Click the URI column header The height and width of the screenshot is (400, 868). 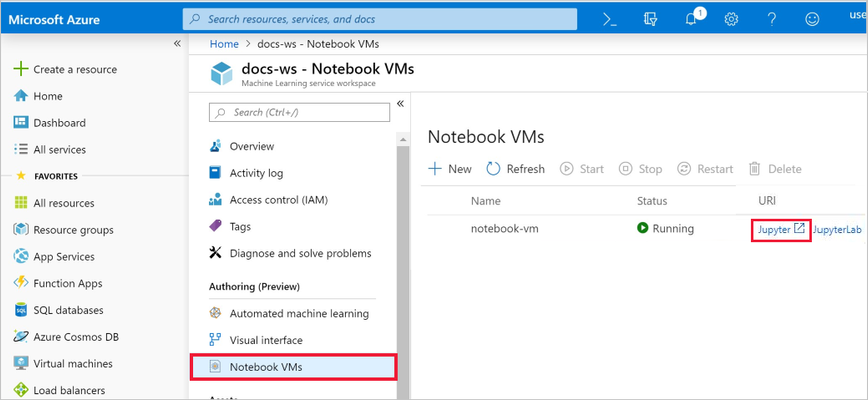coord(767,201)
